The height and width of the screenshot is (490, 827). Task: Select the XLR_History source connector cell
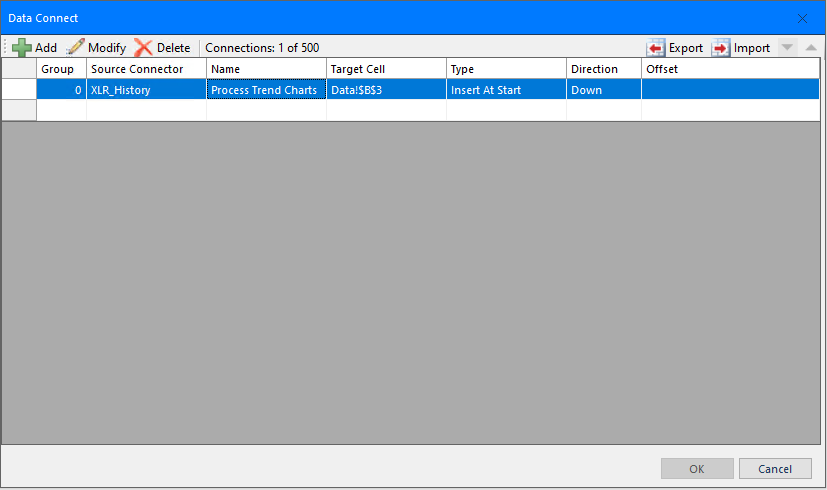146,90
